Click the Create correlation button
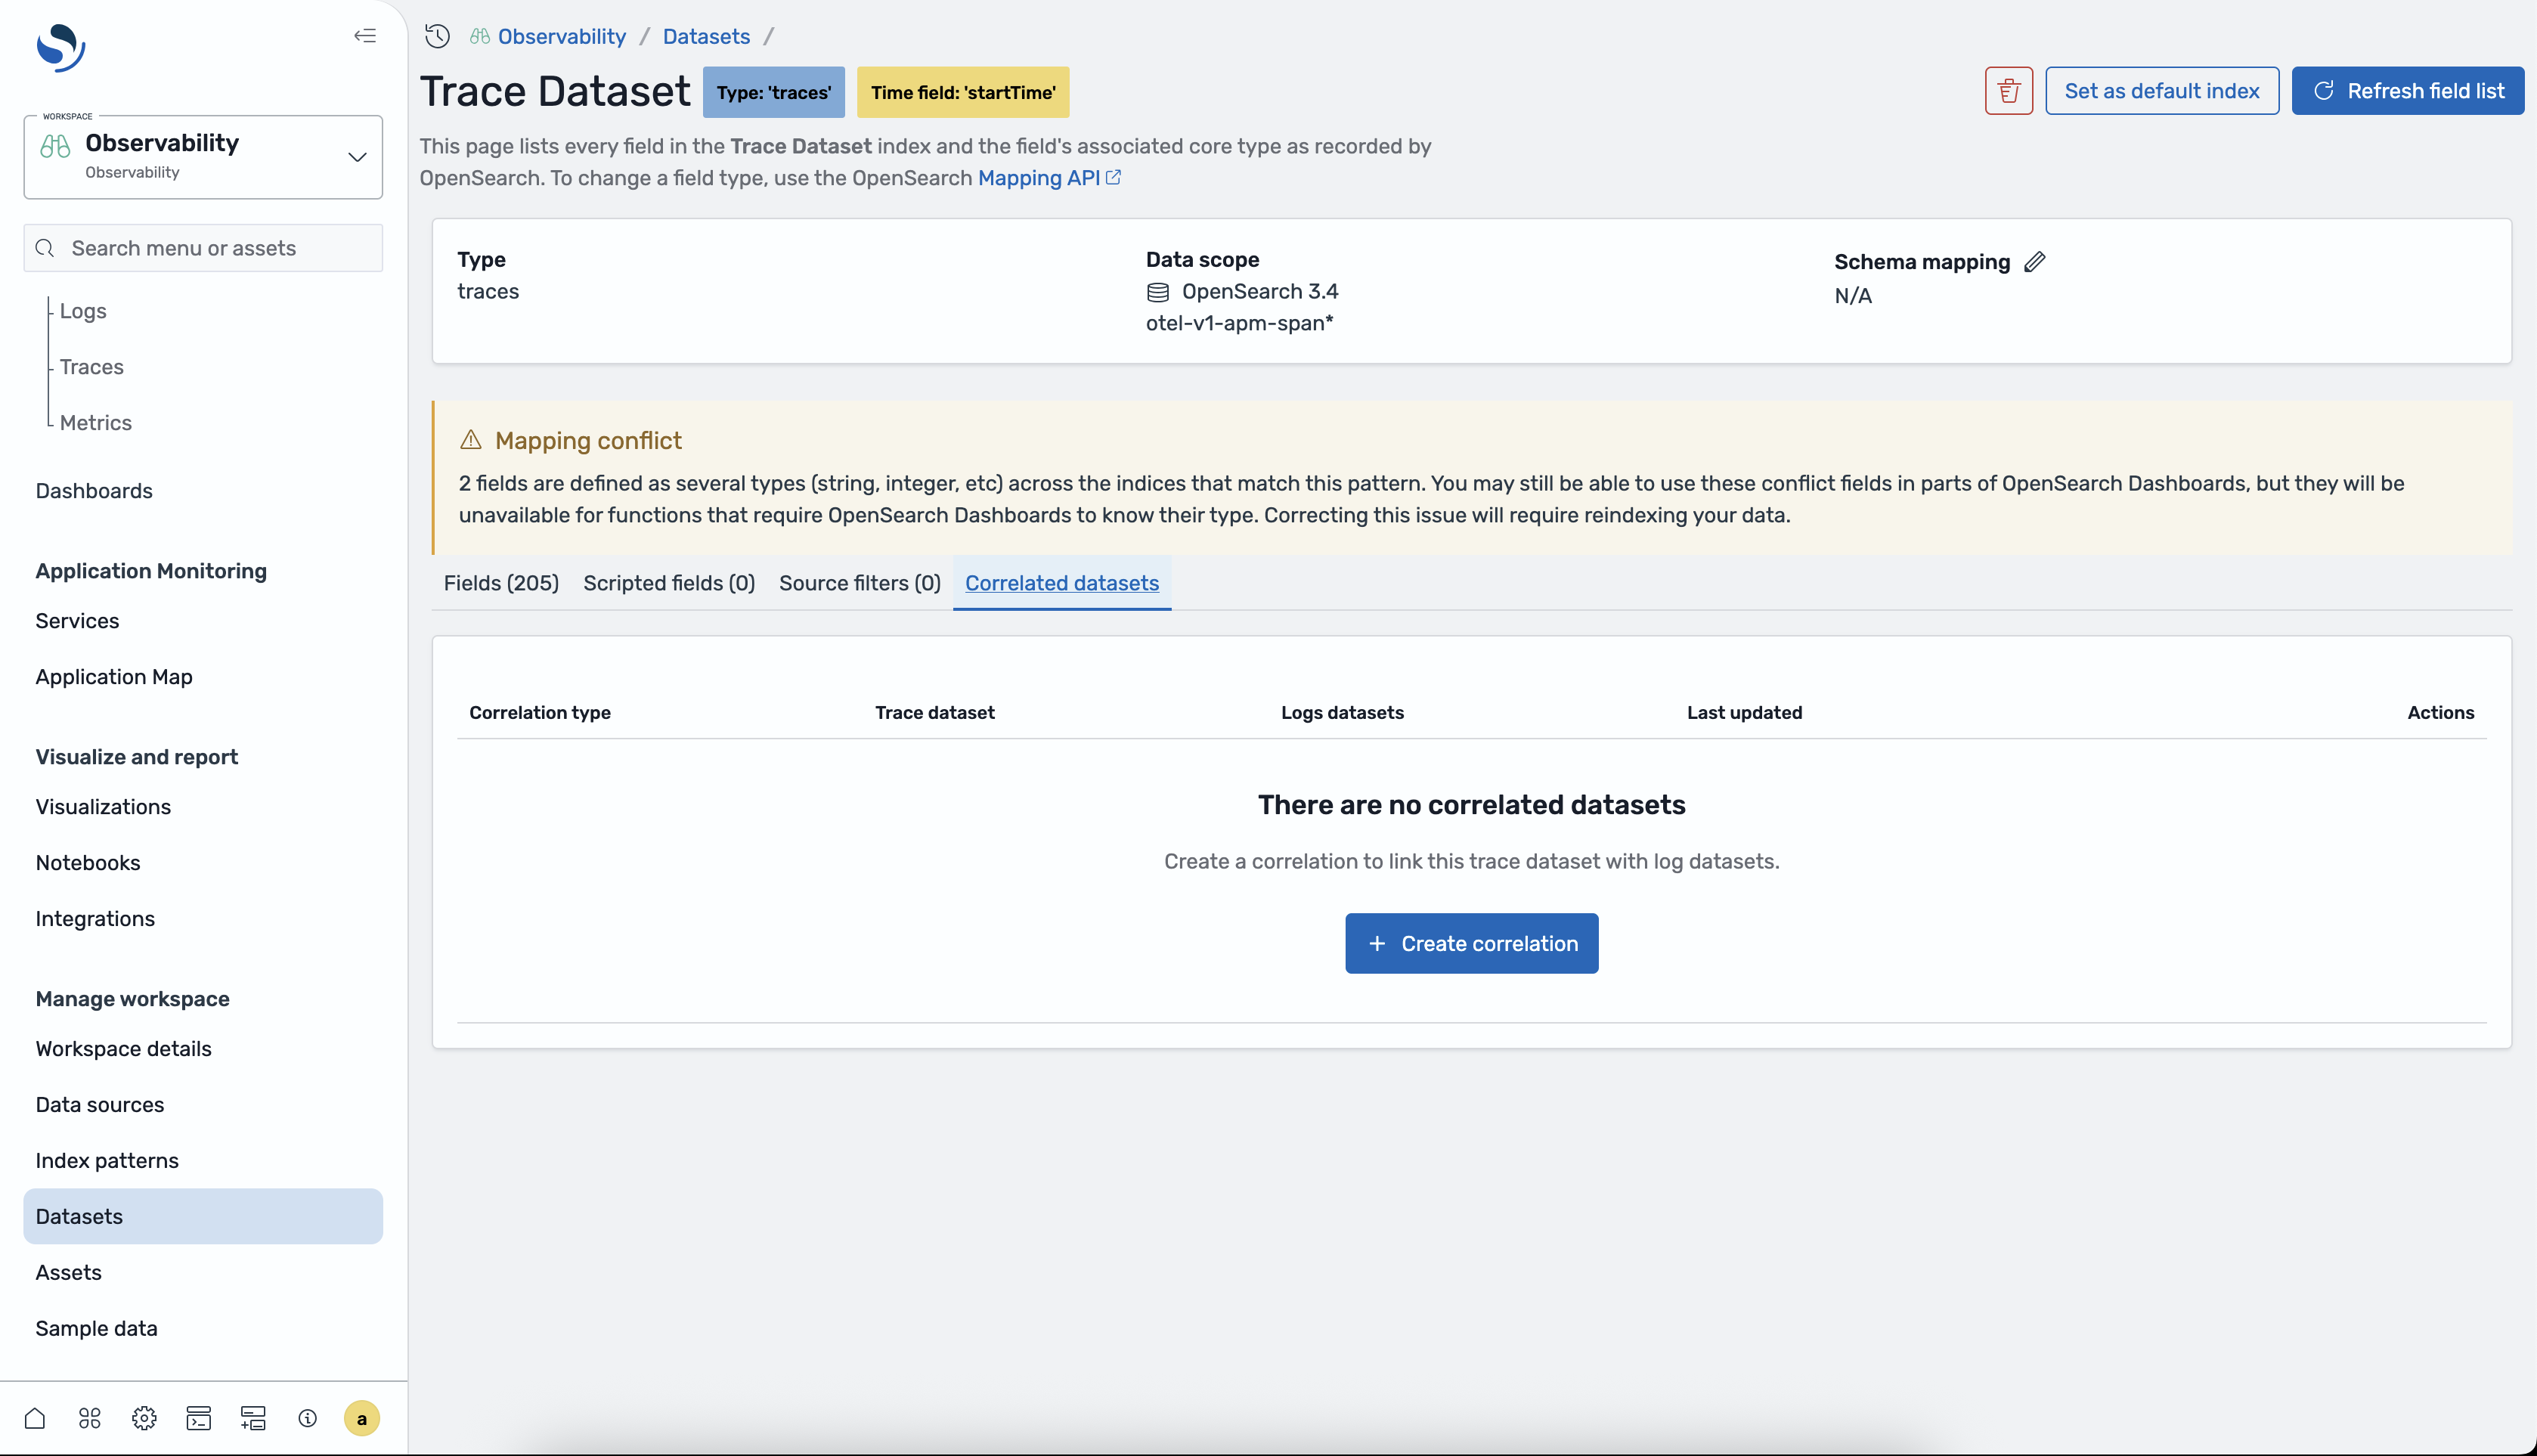The width and height of the screenshot is (2537, 1456). tap(1471, 943)
